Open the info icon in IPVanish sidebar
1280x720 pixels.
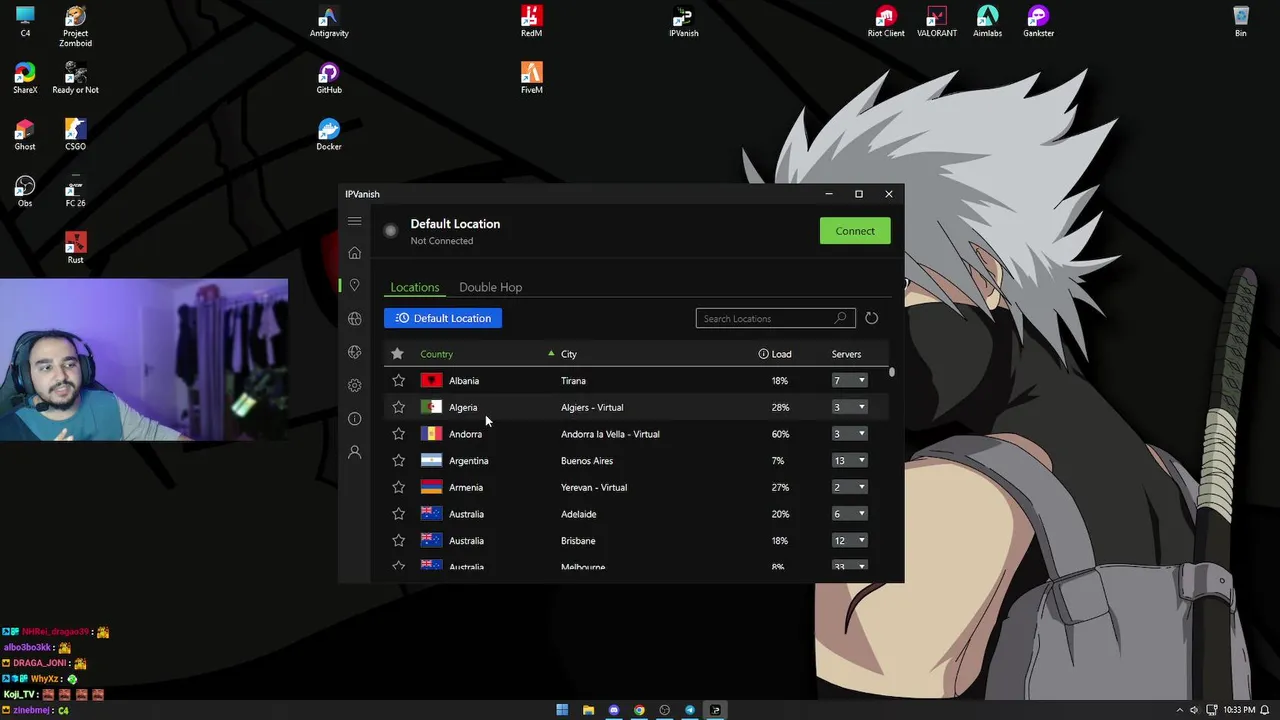click(354, 419)
